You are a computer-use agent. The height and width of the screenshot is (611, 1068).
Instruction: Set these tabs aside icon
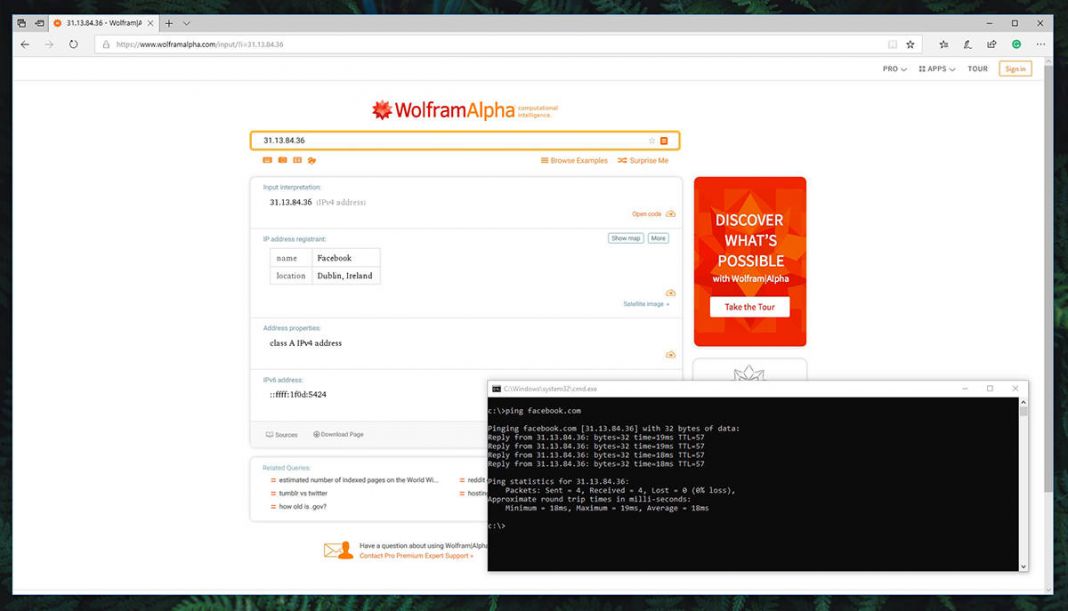(40, 23)
